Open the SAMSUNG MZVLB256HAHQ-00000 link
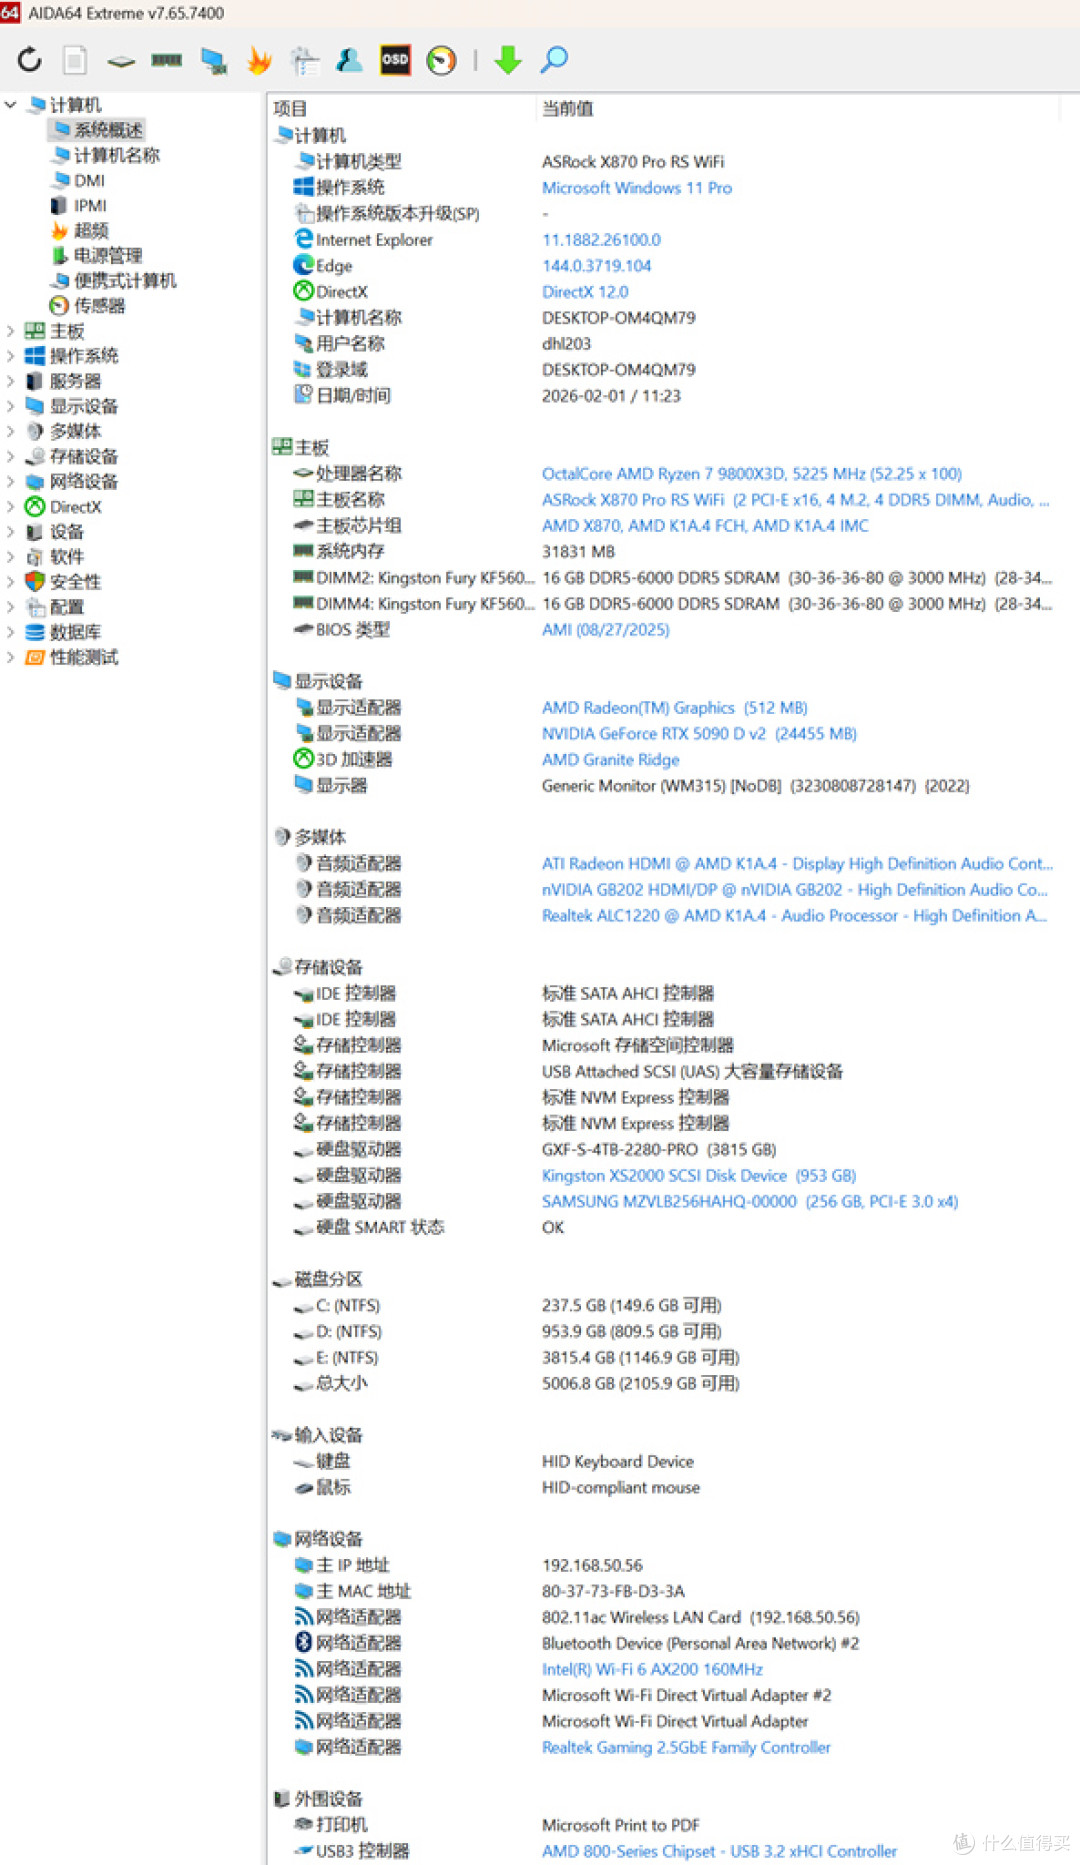This screenshot has width=1080, height=1865. 750,1201
